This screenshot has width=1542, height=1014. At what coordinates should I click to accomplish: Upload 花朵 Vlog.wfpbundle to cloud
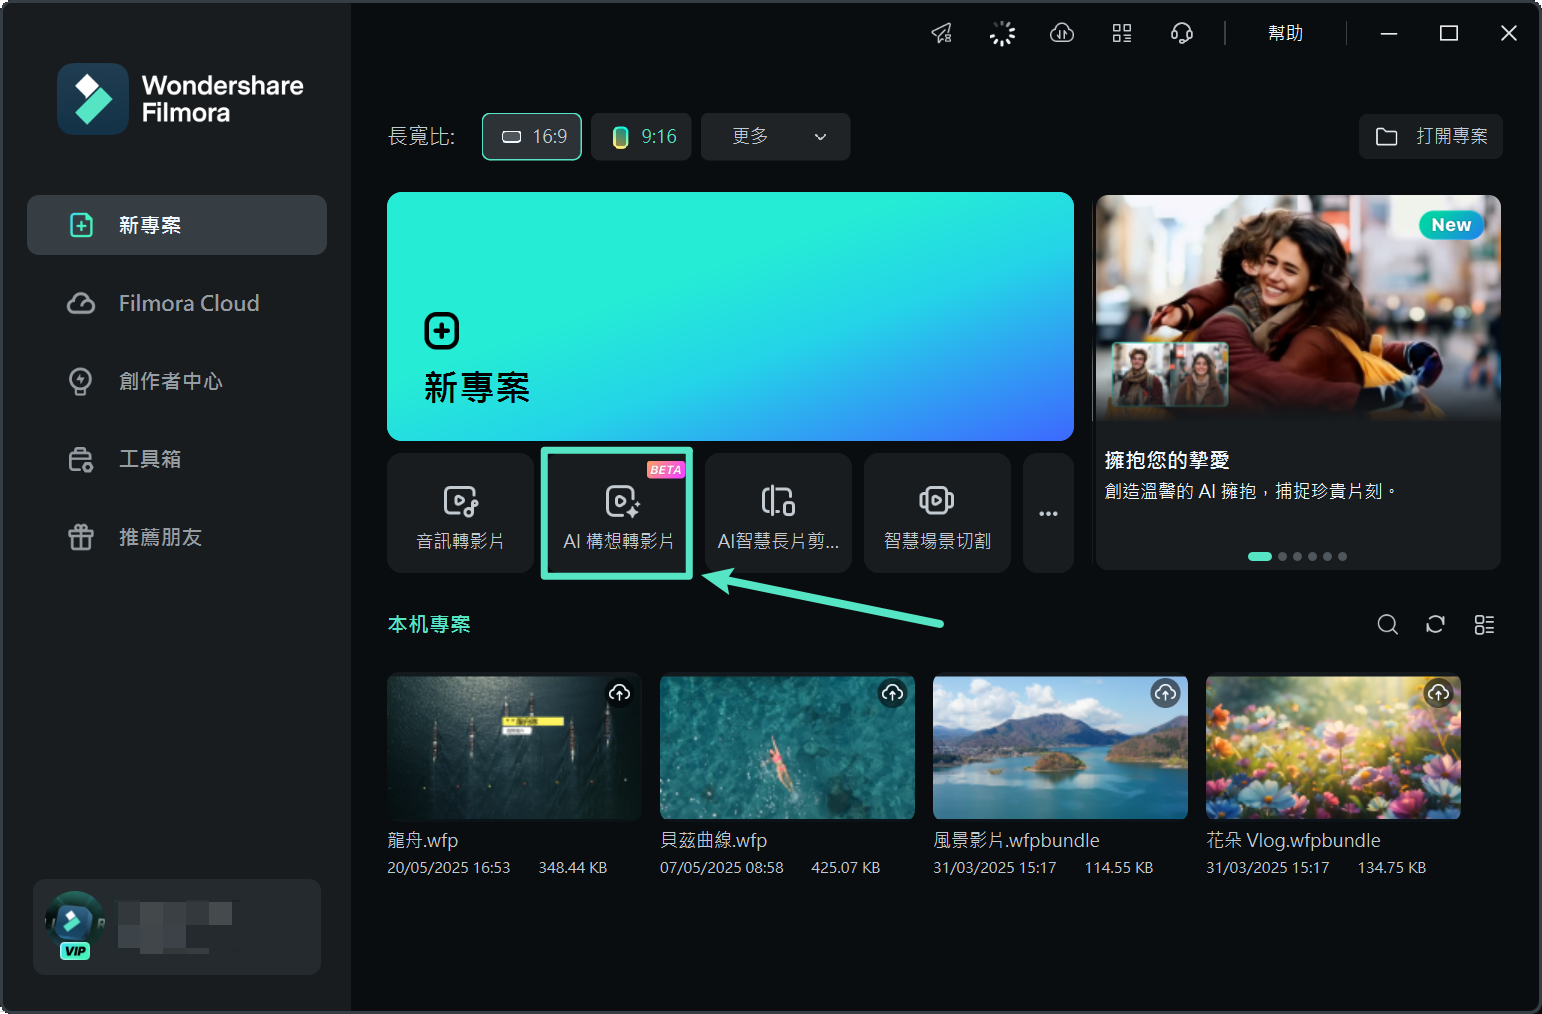[1438, 693]
